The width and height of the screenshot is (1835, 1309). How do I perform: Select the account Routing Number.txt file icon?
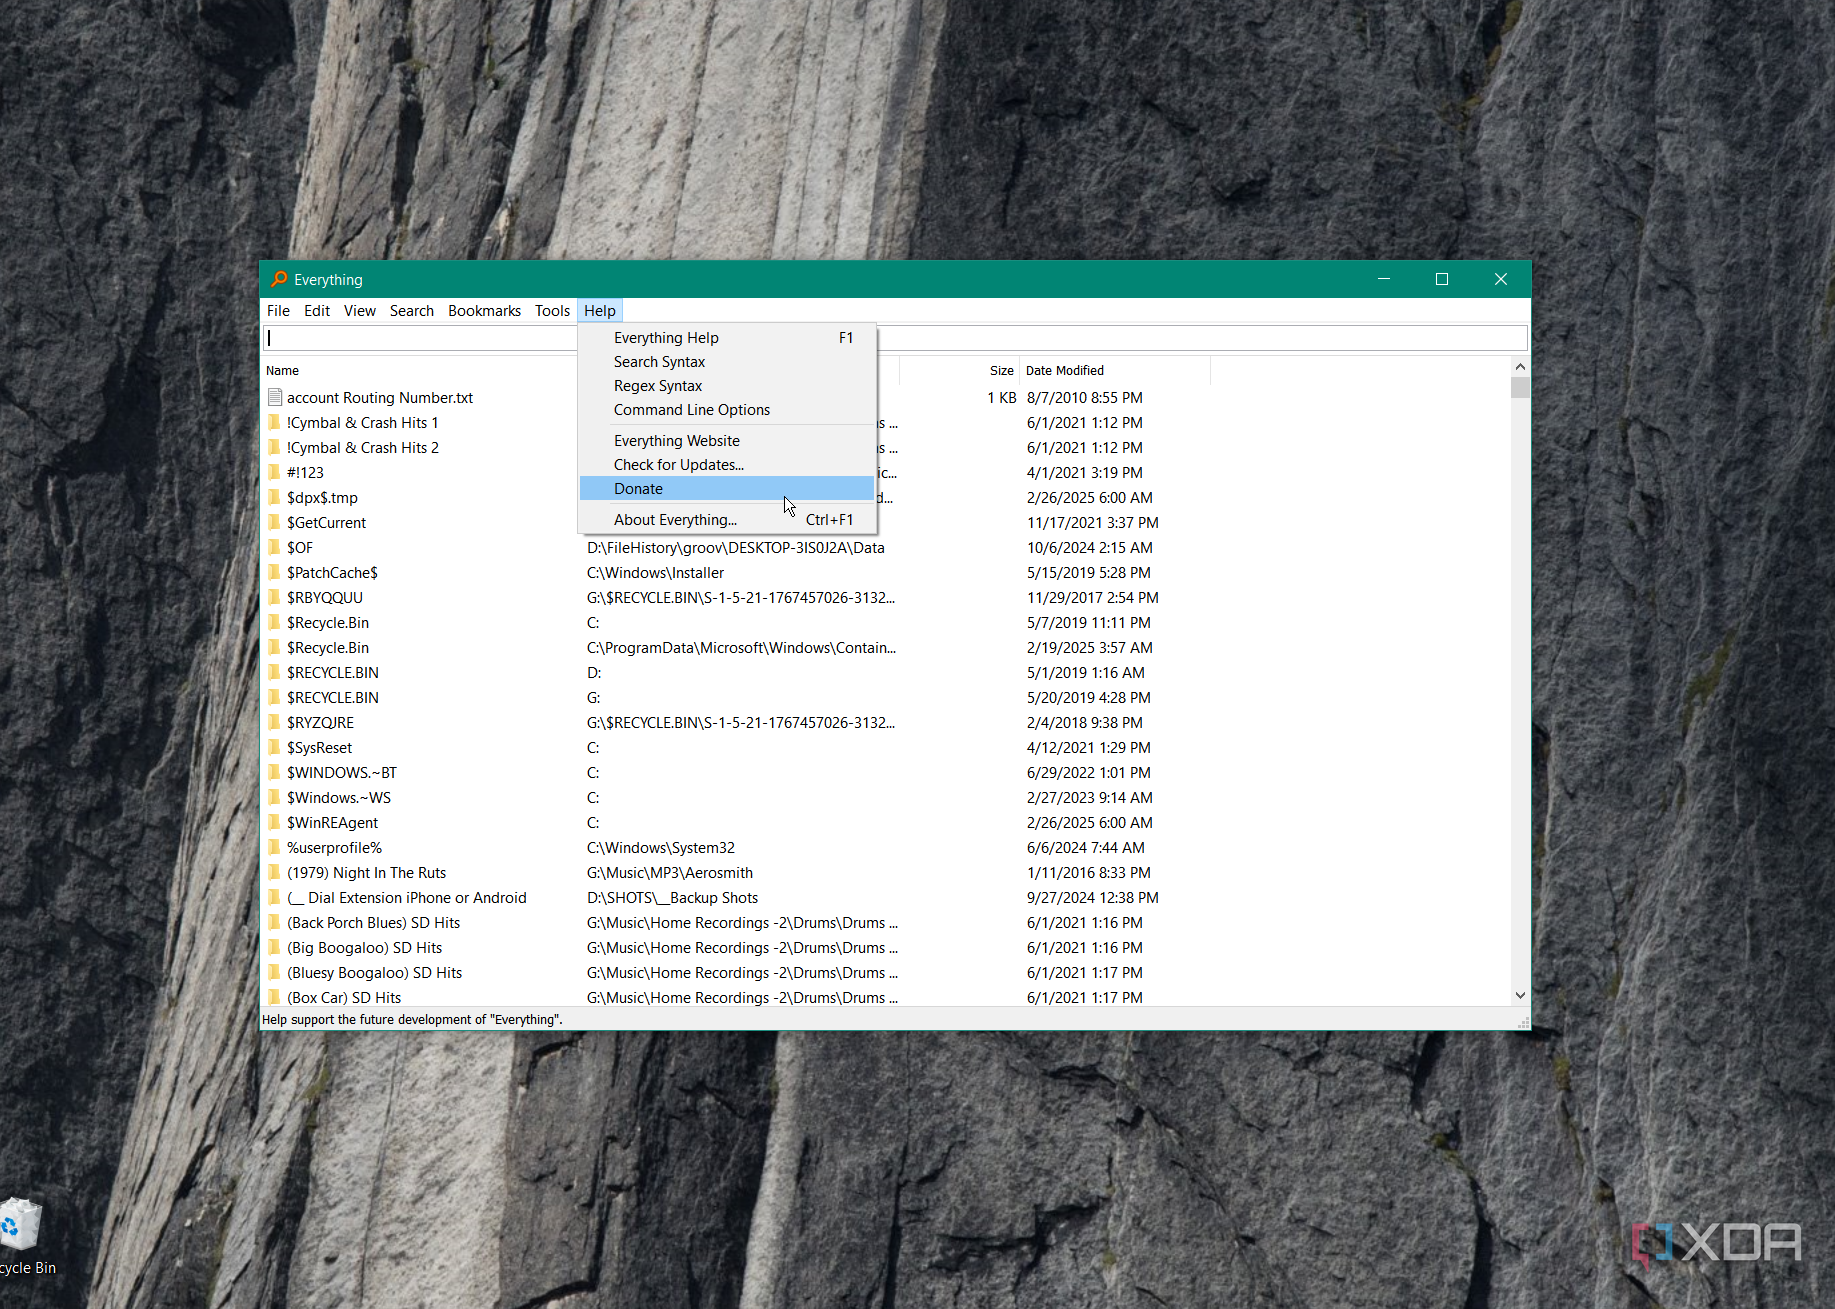(x=275, y=397)
